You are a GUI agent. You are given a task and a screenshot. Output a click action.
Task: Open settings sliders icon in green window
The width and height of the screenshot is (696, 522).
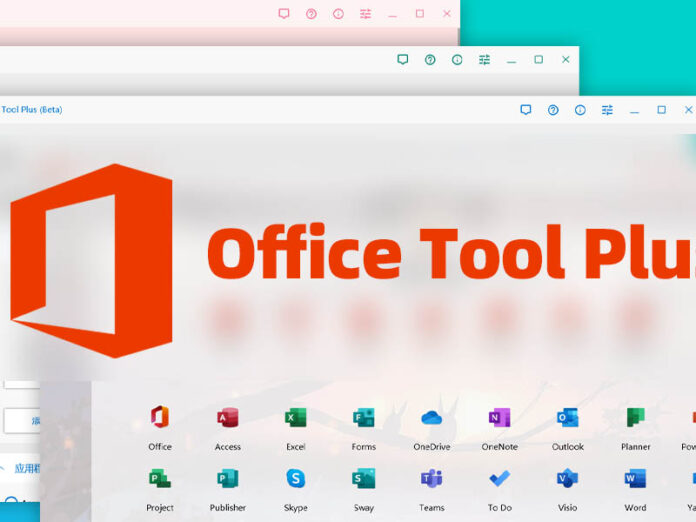click(x=484, y=59)
